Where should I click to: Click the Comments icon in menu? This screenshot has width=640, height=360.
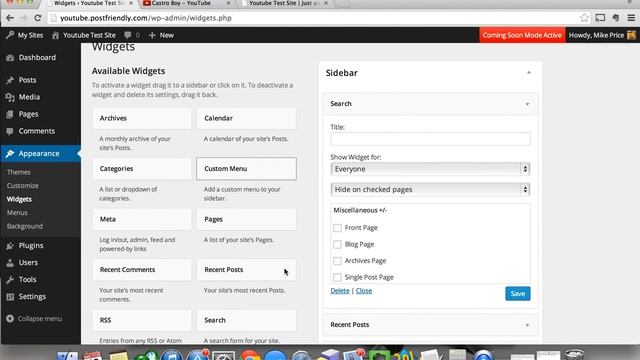[x=10, y=131]
